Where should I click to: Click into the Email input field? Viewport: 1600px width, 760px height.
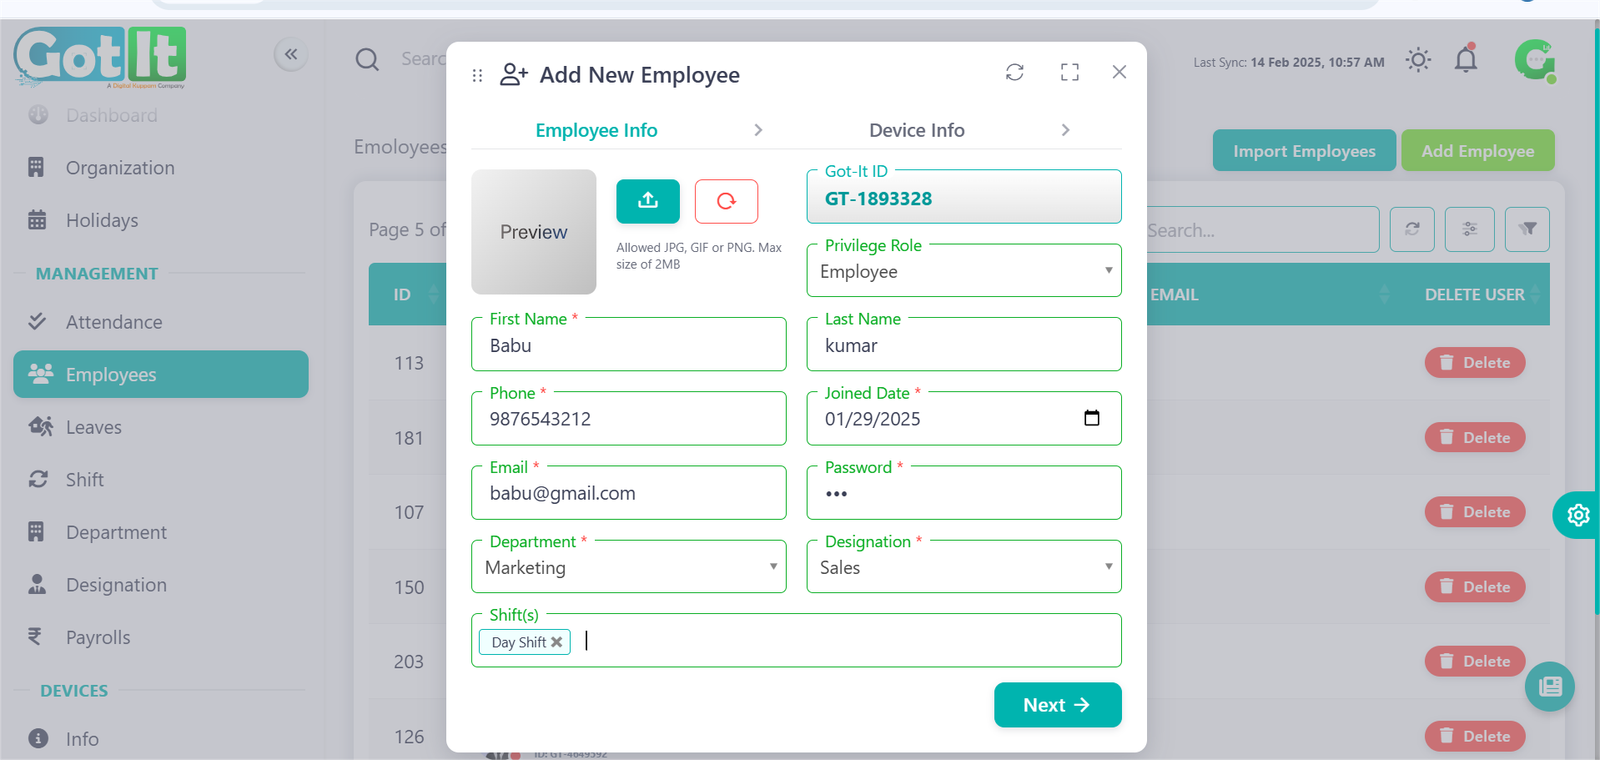tap(628, 493)
